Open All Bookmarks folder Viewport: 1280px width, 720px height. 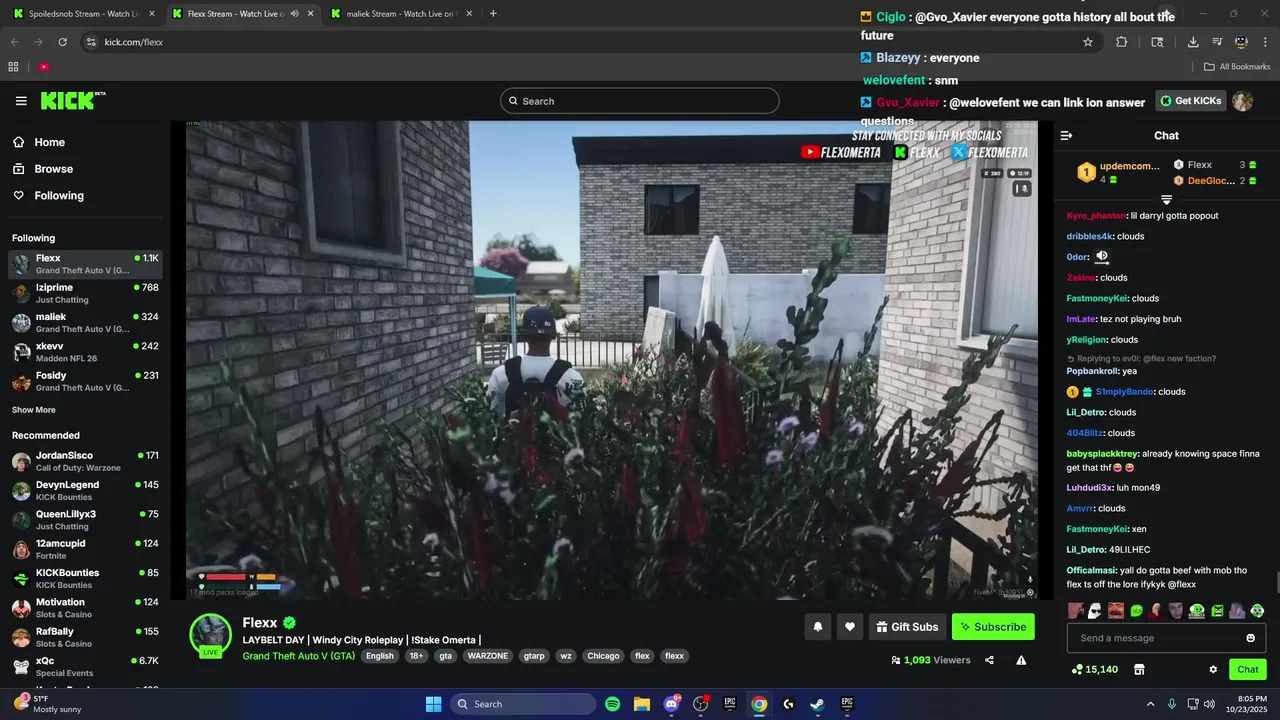pyautogui.click(x=1237, y=67)
